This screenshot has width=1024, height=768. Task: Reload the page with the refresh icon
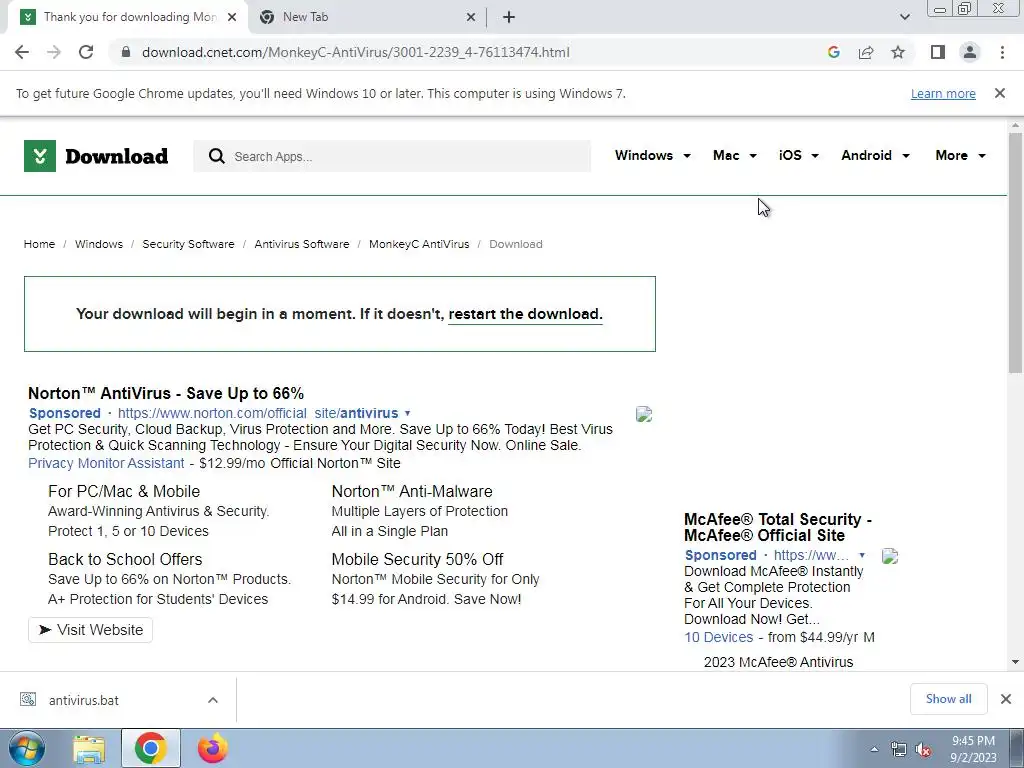[86, 52]
